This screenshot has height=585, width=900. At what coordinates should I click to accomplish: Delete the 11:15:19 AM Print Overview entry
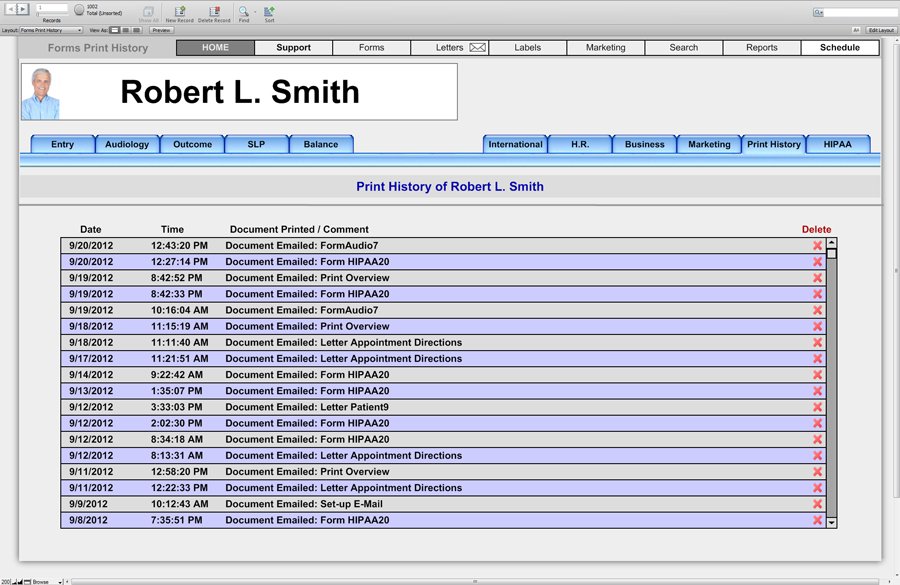pyautogui.click(x=817, y=326)
